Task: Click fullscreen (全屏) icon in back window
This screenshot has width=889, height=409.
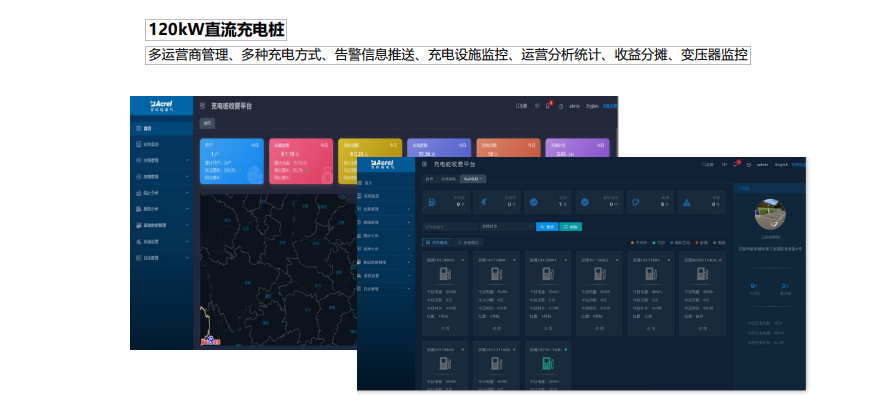Action: pos(522,106)
